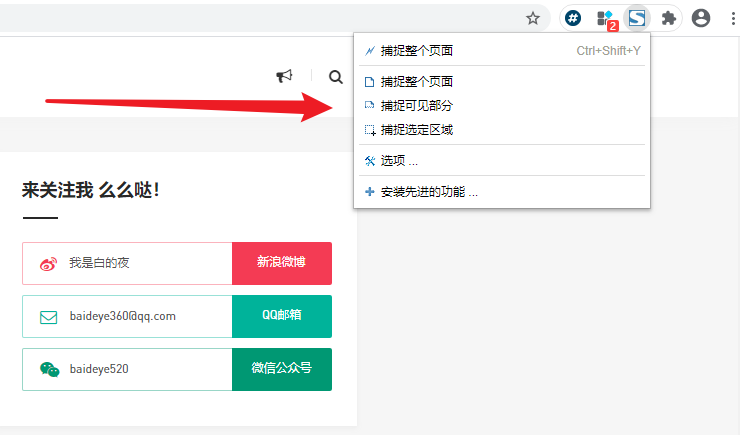This screenshot has height=435, width=740.
Task: Click the tools icon beside 选项
Action: coord(370,161)
